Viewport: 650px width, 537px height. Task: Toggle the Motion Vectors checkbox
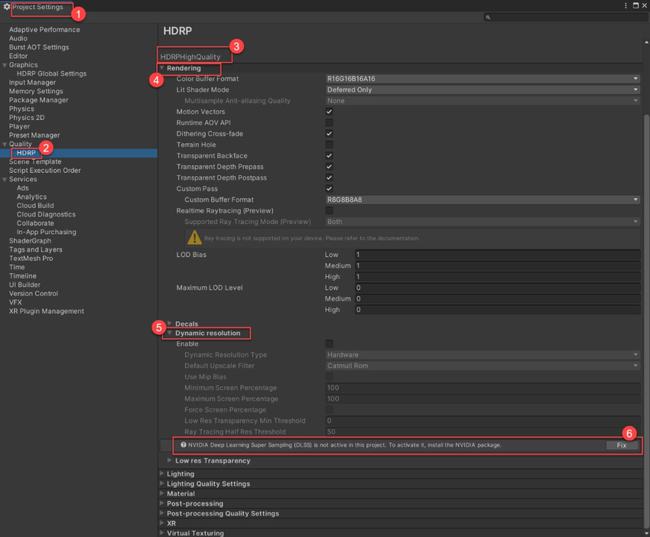pyautogui.click(x=329, y=112)
